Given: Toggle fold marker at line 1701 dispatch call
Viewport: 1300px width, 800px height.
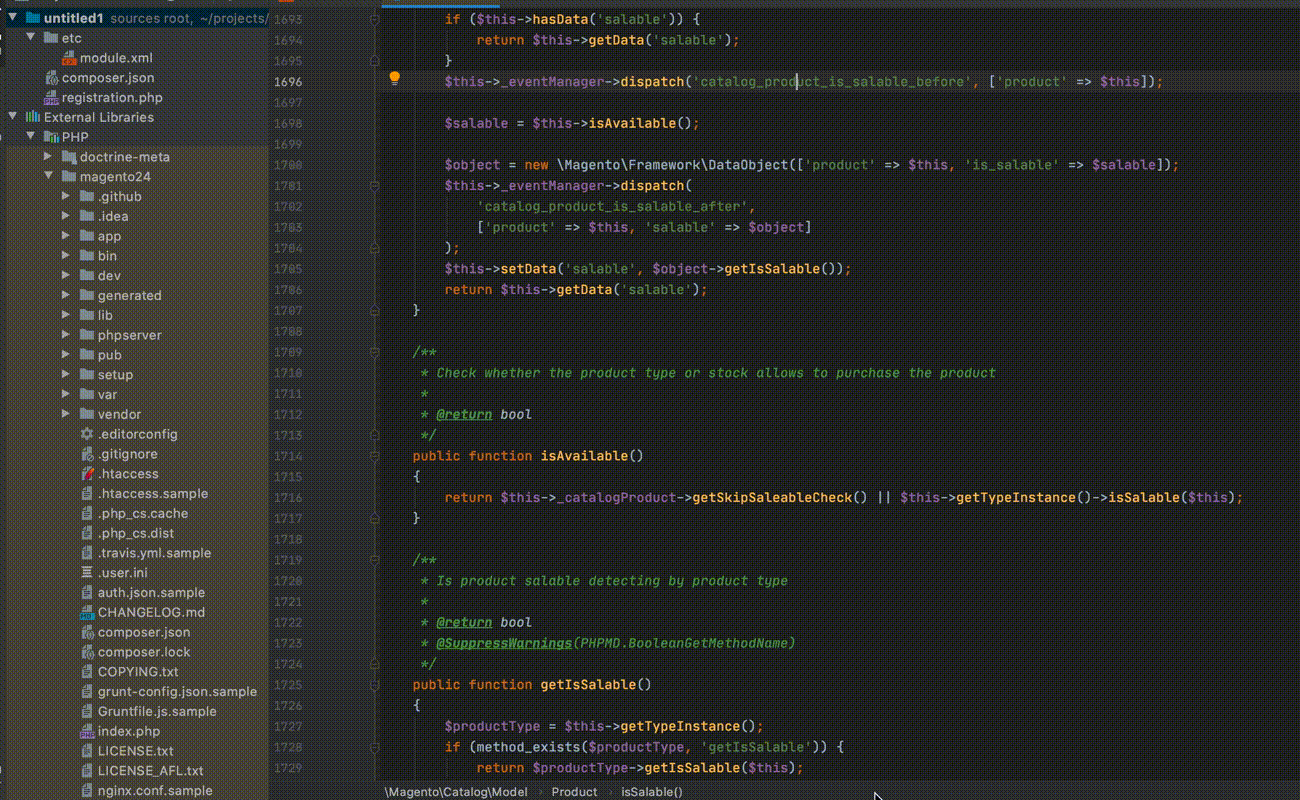Looking at the screenshot, I should click(374, 186).
